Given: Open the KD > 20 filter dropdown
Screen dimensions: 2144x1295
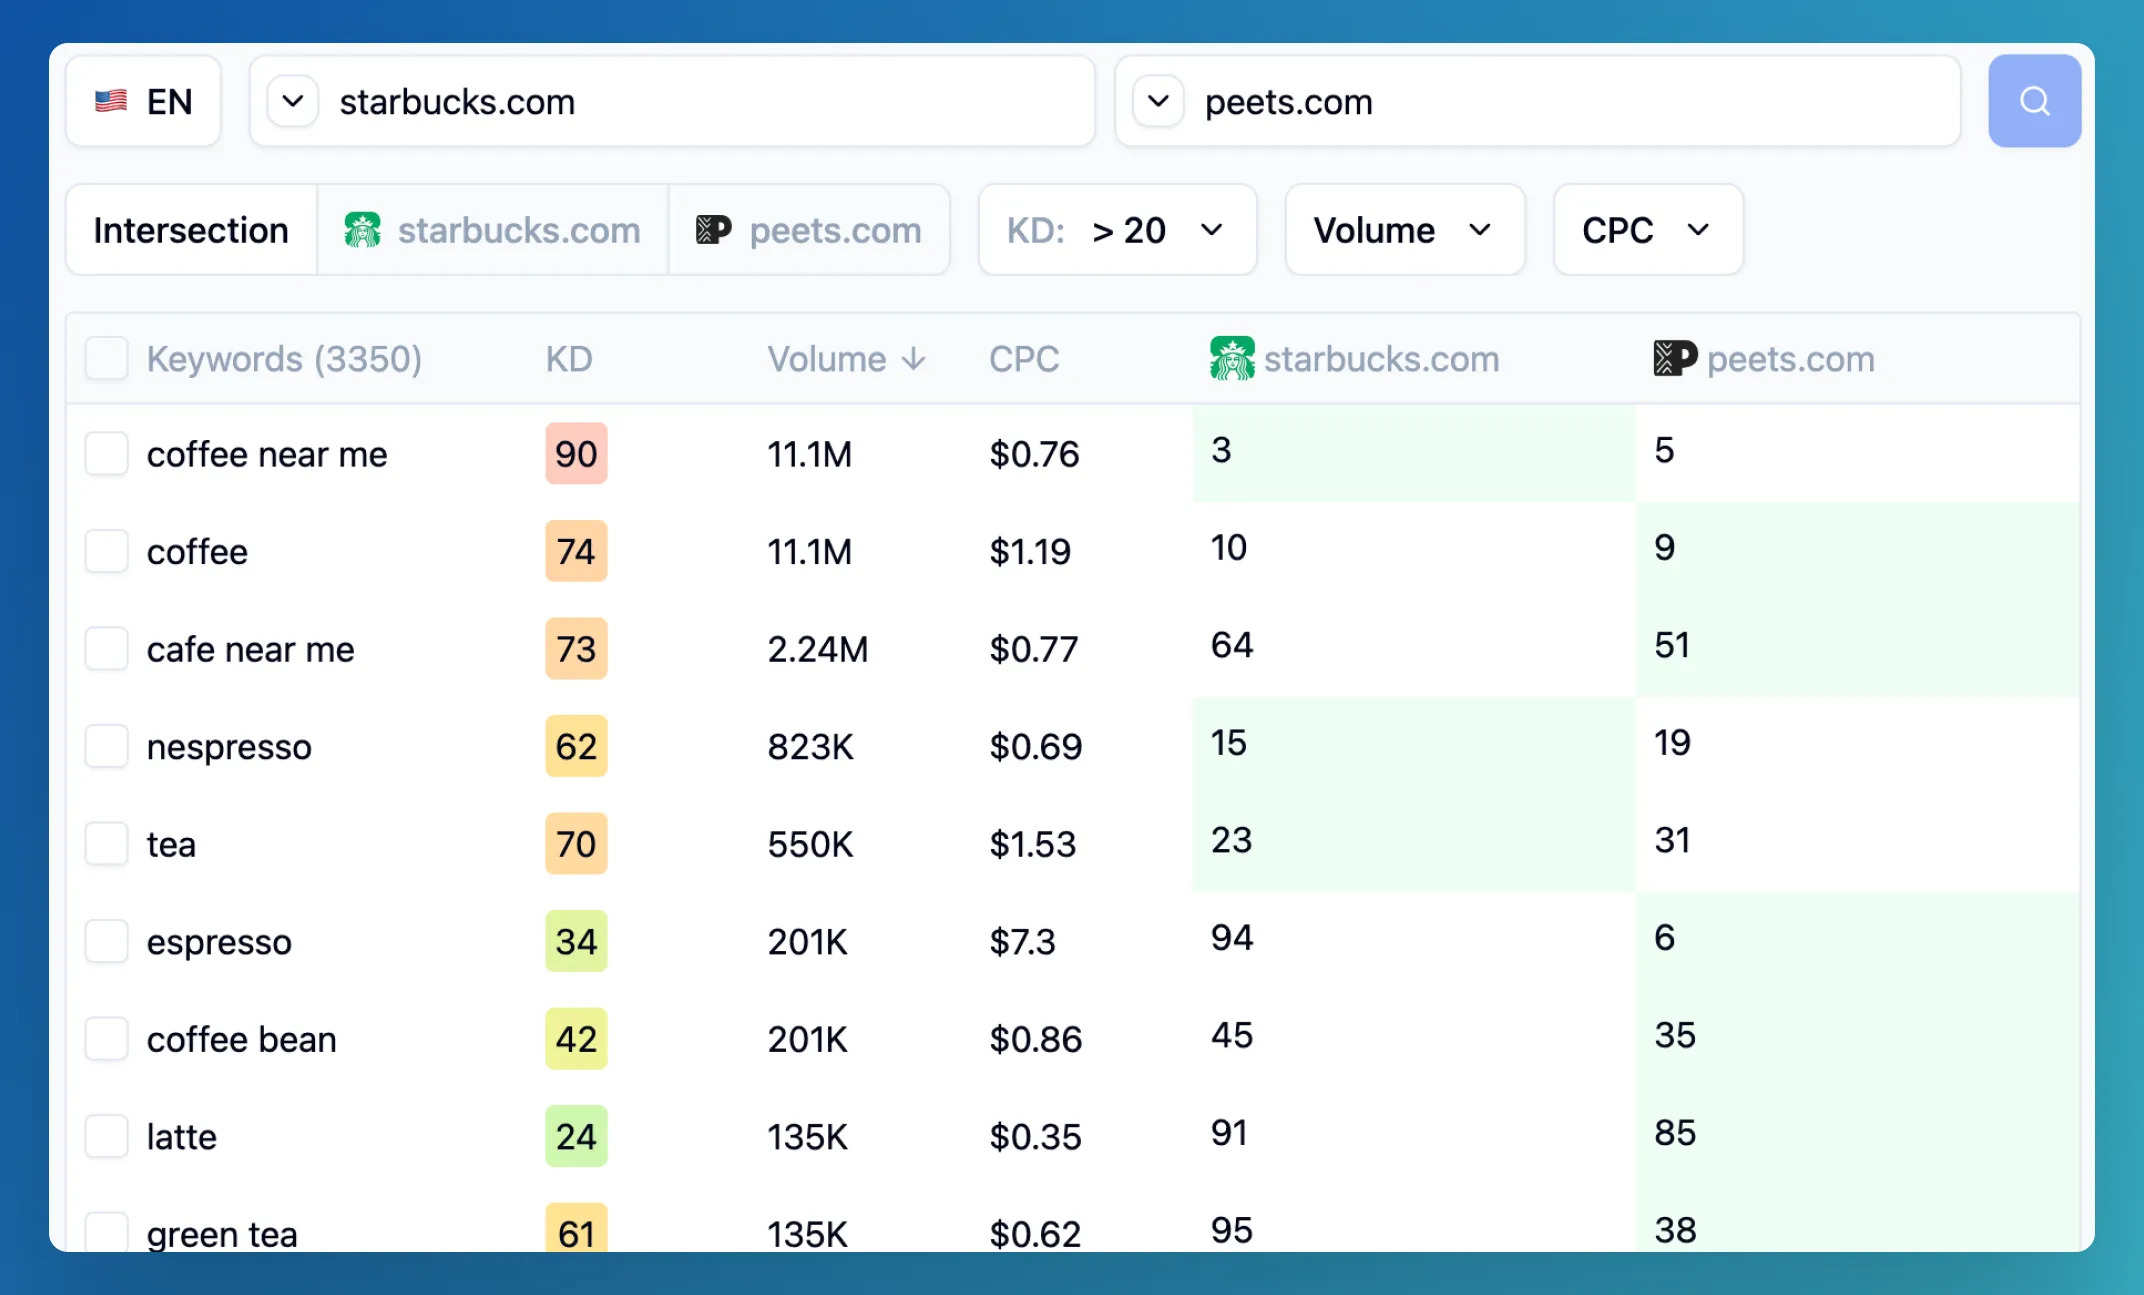Looking at the screenshot, I should (x=1117, y=229).
